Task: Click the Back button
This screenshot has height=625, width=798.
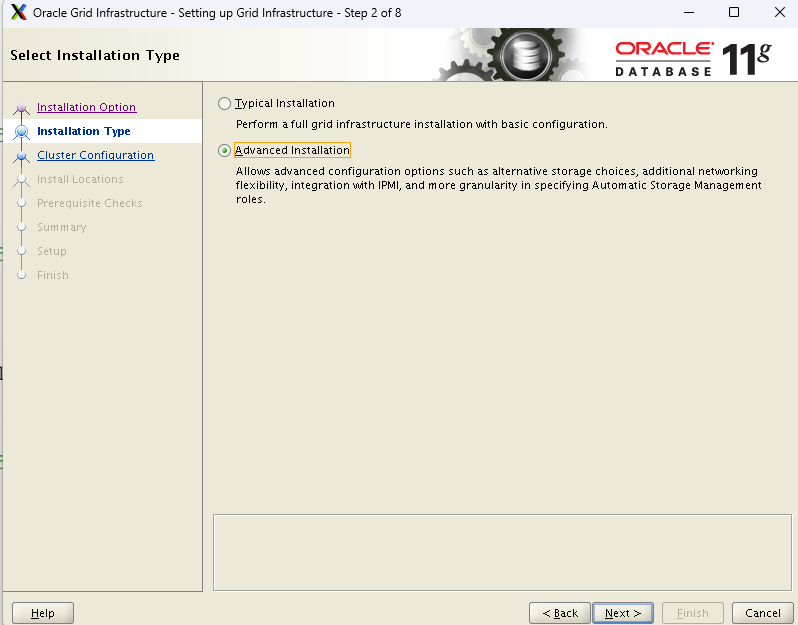Action: tap(560, 613)
